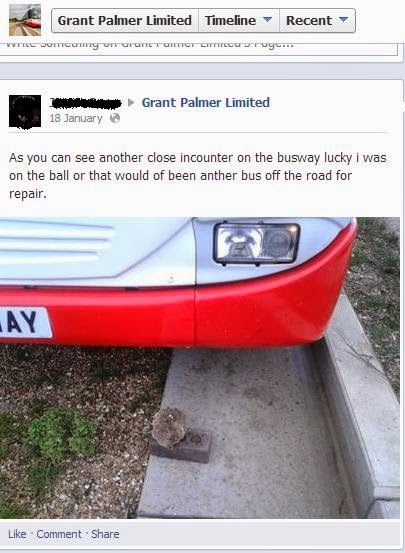Open the 18 January timestamp

click(x=76, y=118)
